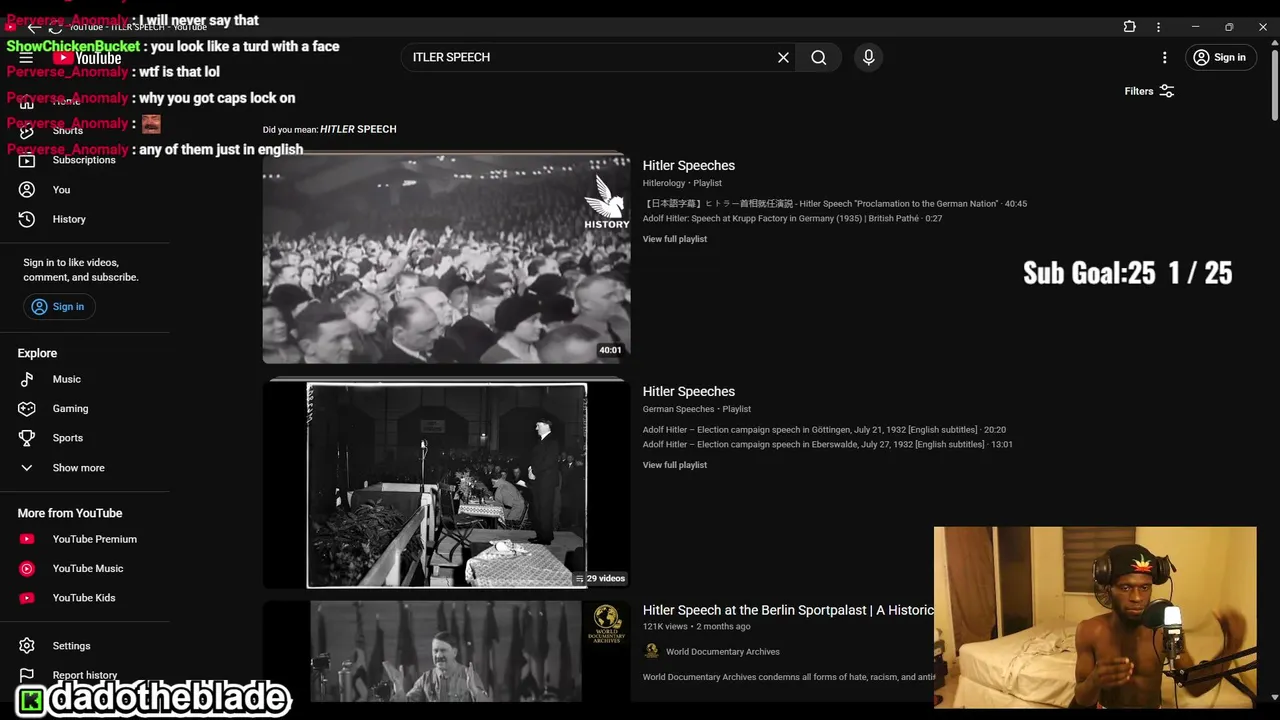View full playlist for German Speeches
1280x720 pixels.
pyautogui.click(x=675, y=465)
